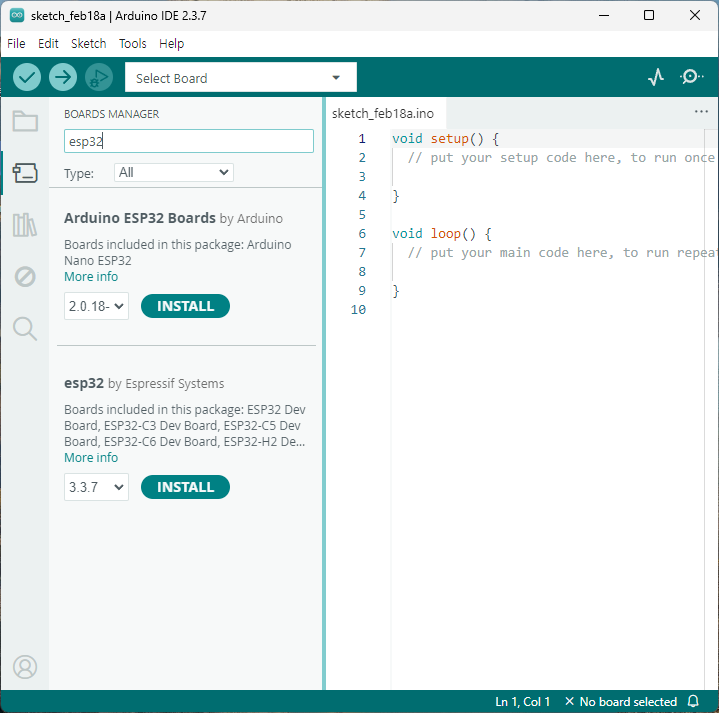Open the Sketch menu
The height and width of the screenshot is (713, 719).
tap(88, 44)
